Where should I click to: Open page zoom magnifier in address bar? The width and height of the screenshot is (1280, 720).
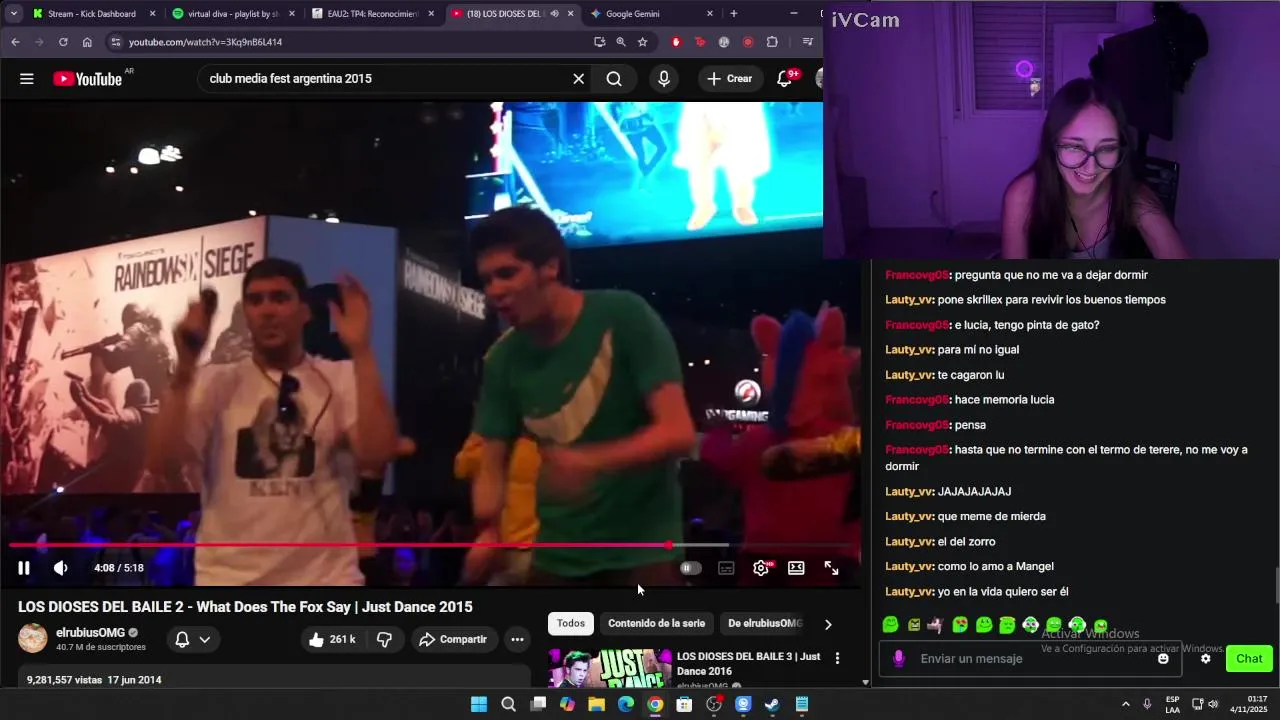coord(621,42)
